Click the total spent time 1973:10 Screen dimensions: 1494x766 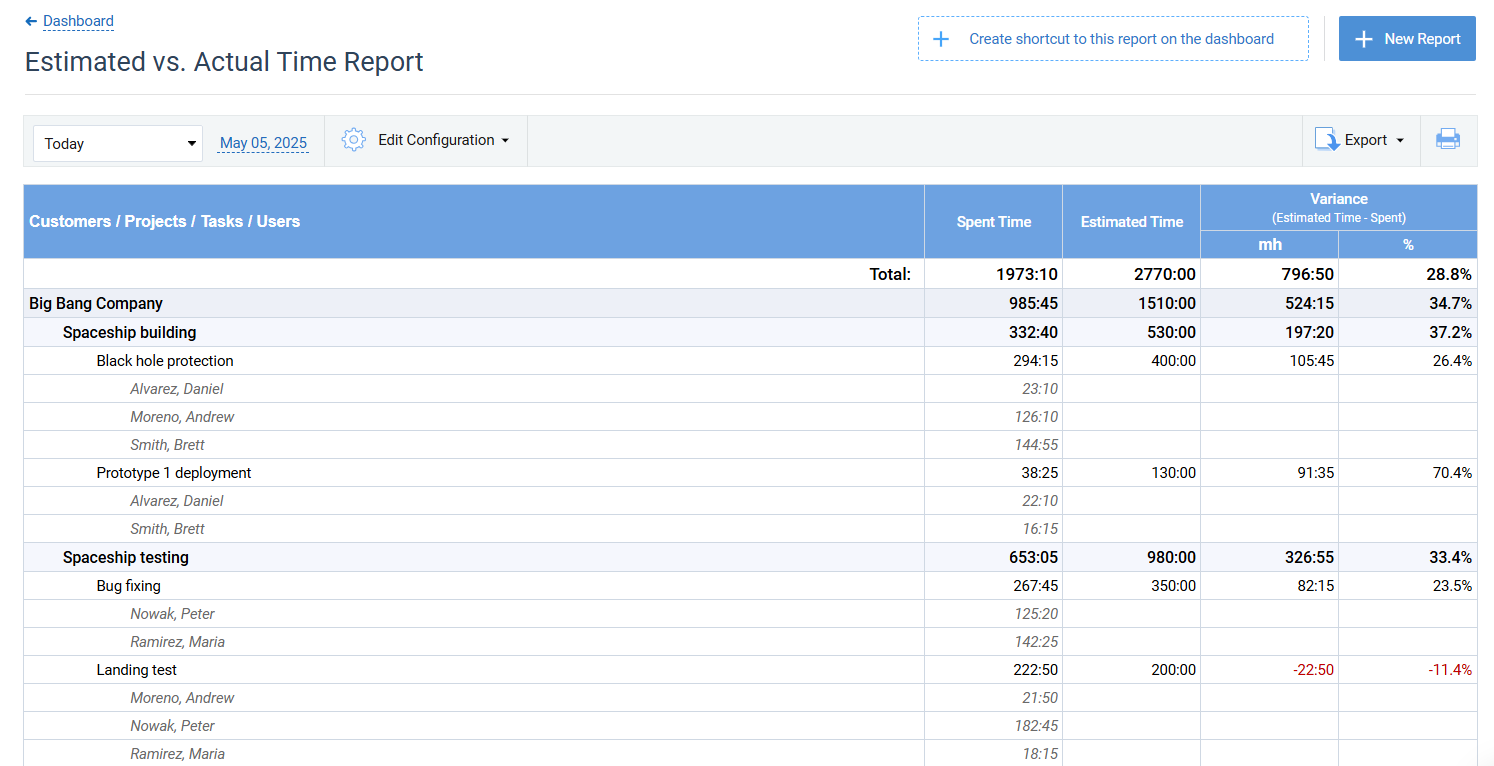pos(1027,274)
